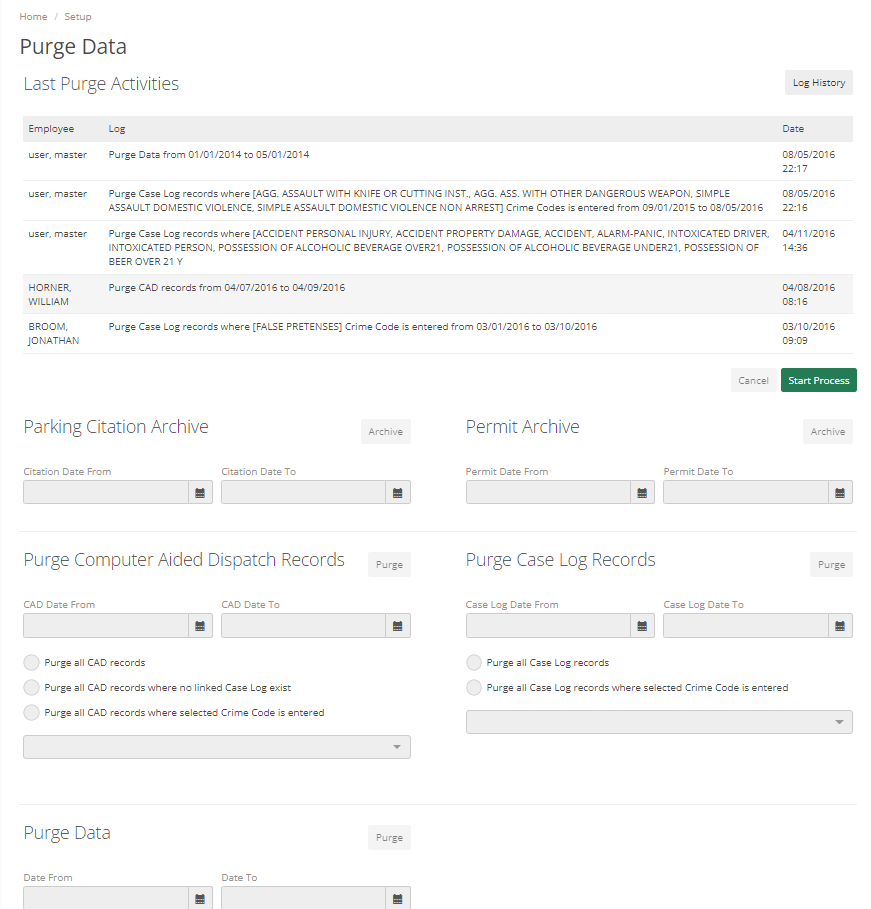Screen dimensions: 871x909
Task: Select log entry about ACCIDENT PERSONAL INJURY
Action: [438, 248]
